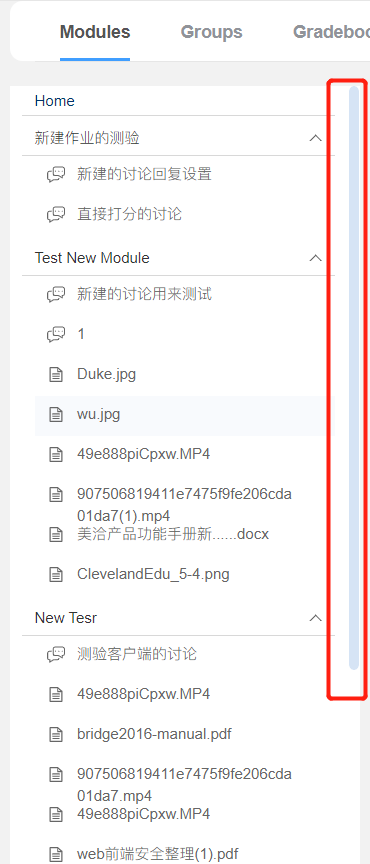Open 907506819411e7475f9fe206cda01da7(1).mp4 video
Viewport: 370px width, 864px height.
point(184,505)
